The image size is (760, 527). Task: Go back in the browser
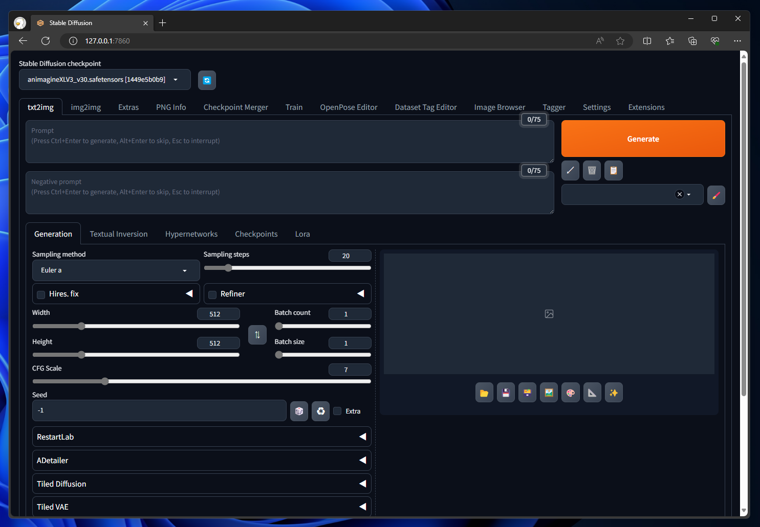click(23, 41)
